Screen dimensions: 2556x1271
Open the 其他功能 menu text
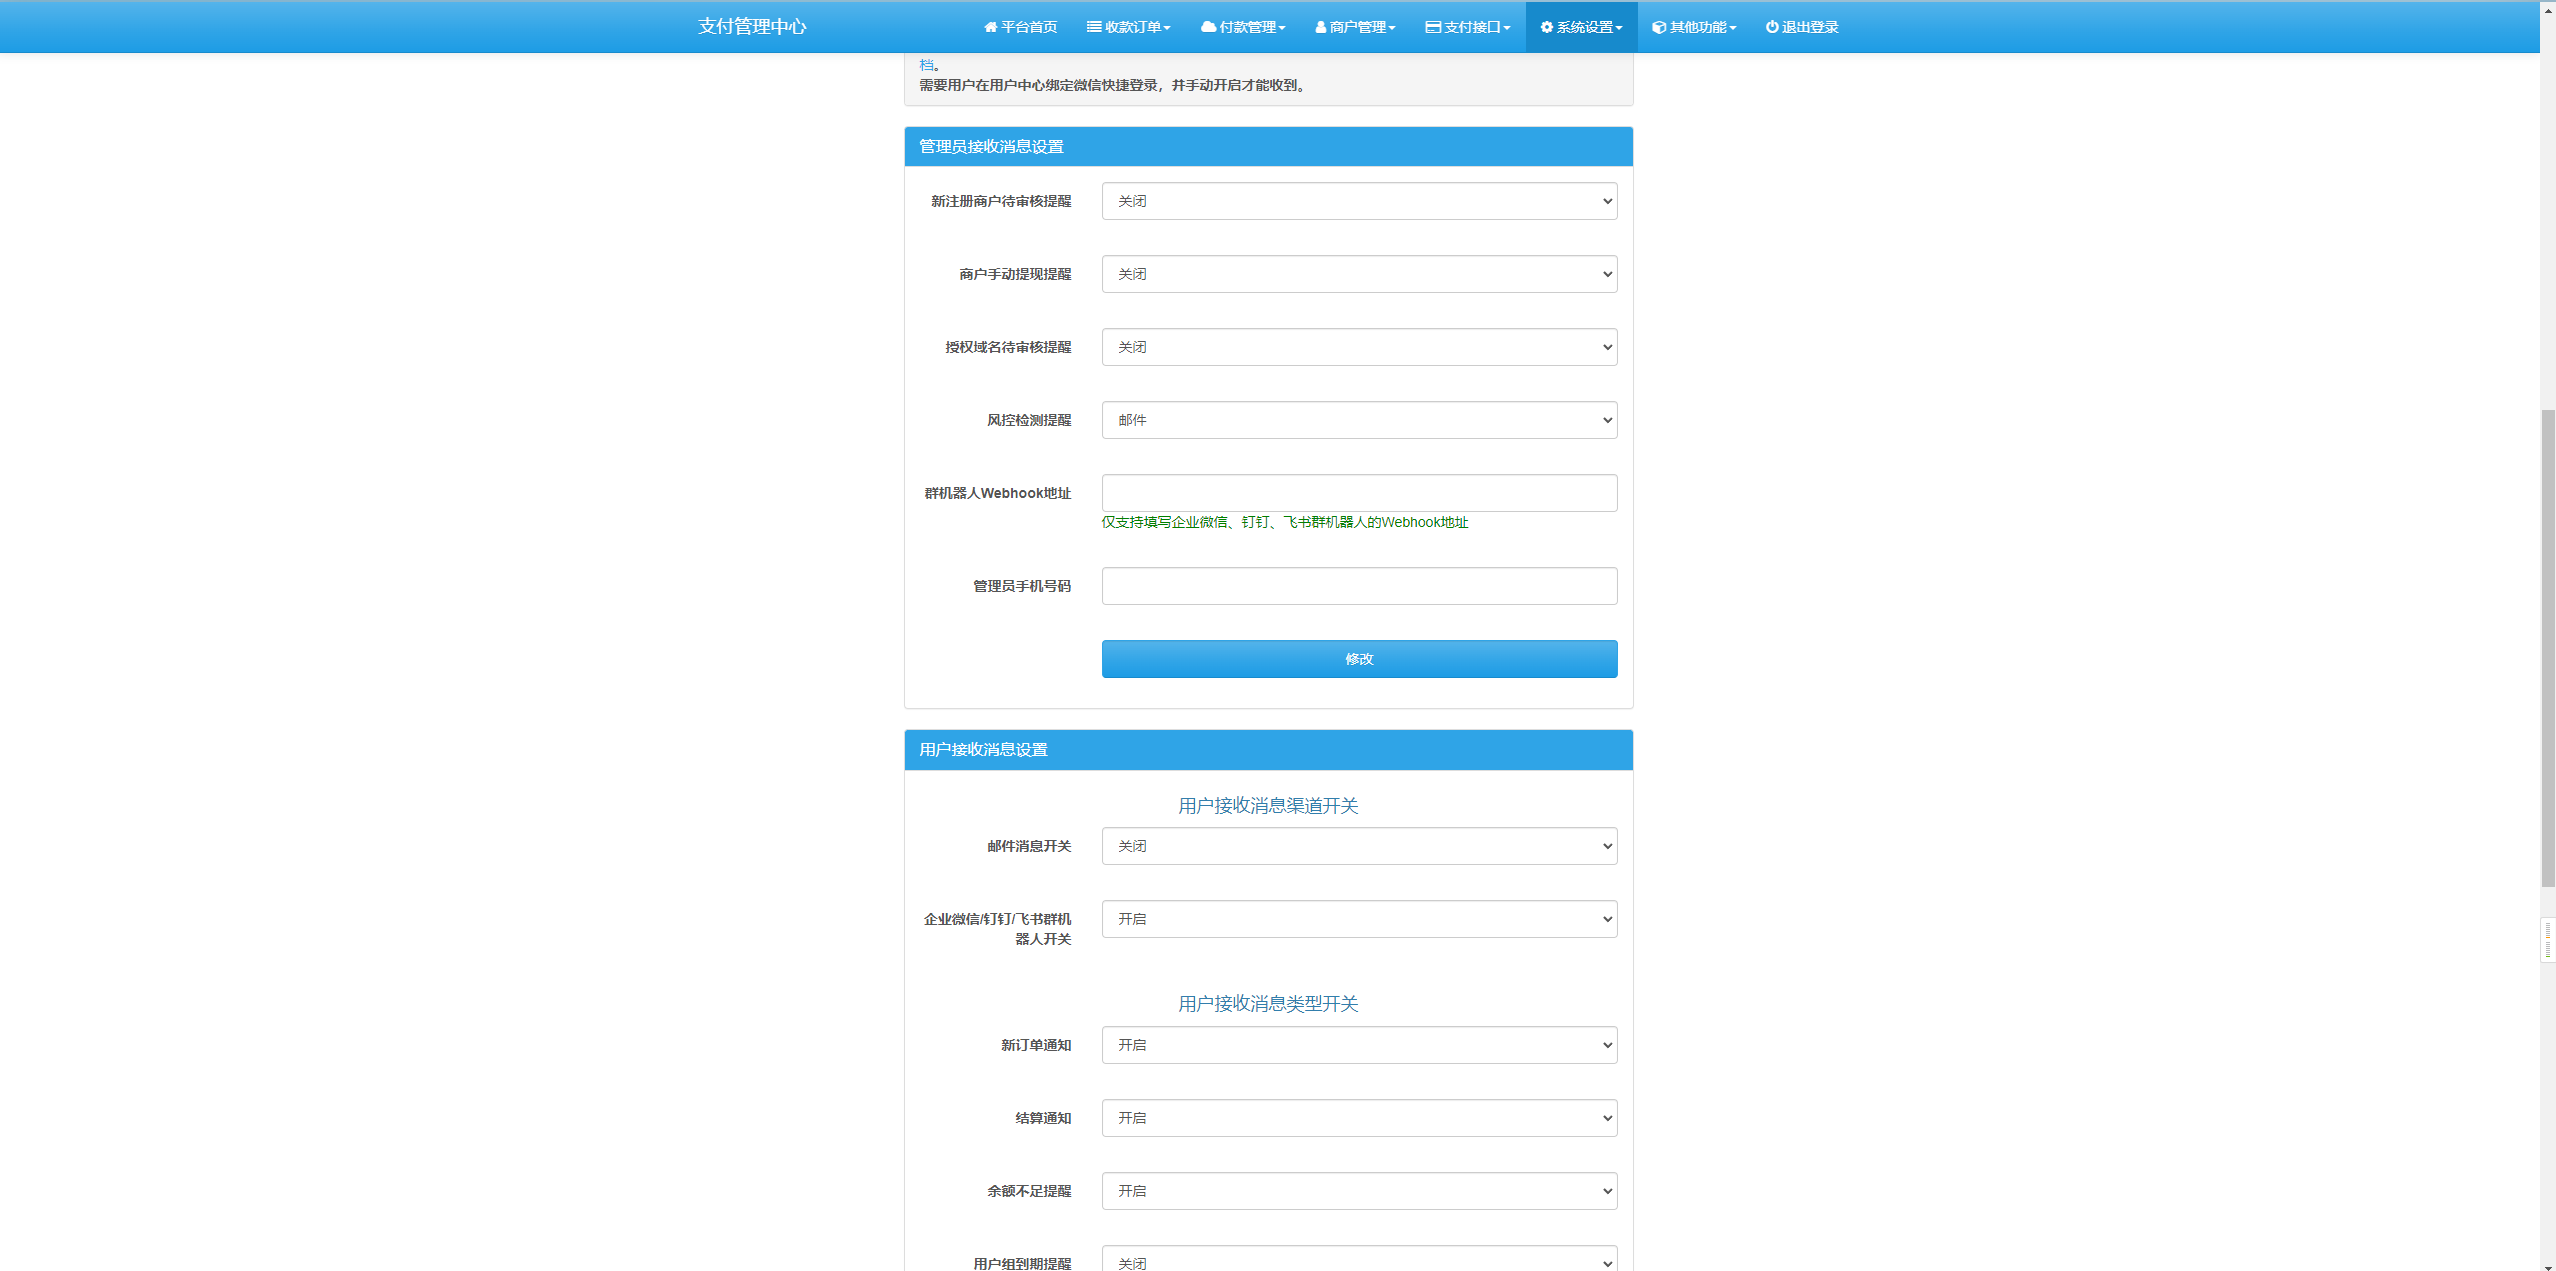point(1698,27)
